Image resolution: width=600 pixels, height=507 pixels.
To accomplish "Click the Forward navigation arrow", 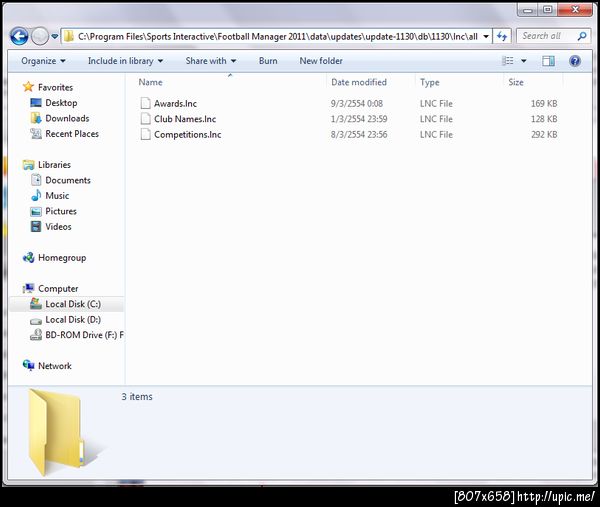I will pyautogui.click(x=40, y=37).
